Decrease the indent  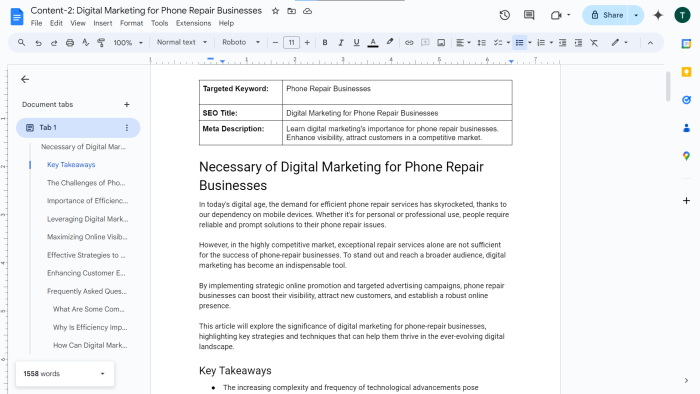pos(562,43)
